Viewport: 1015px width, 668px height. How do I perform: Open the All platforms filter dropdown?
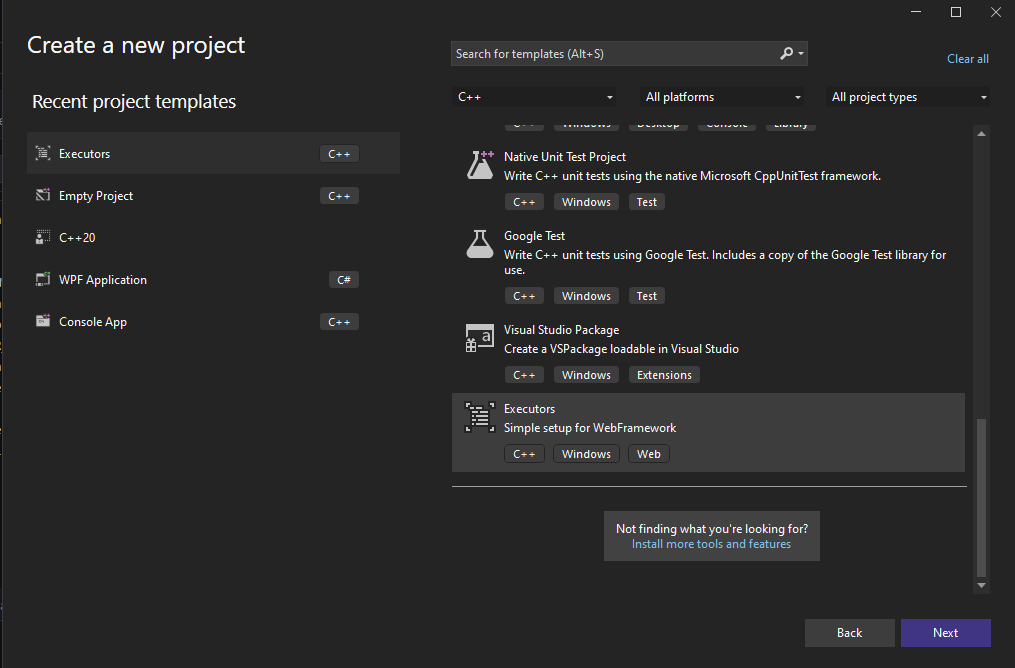click(x=722, y=97)
